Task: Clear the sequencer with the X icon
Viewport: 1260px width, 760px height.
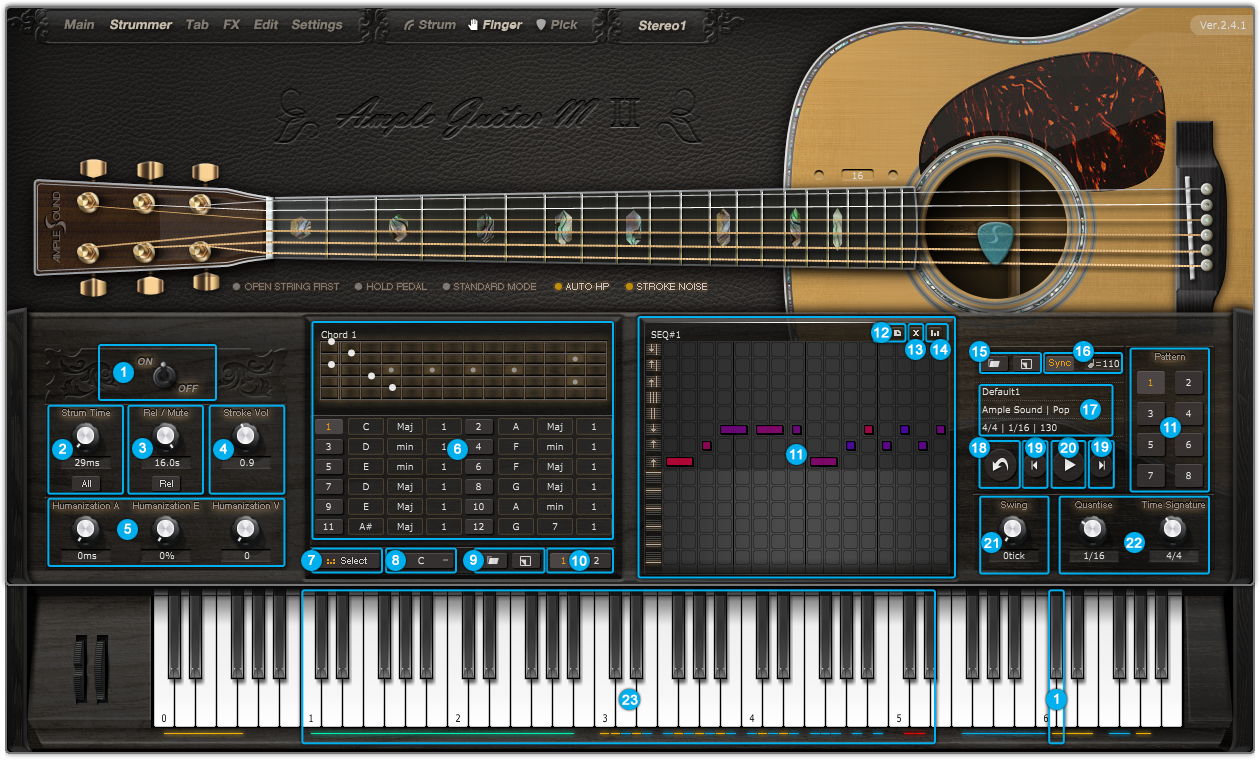Action: click(916, 332)
